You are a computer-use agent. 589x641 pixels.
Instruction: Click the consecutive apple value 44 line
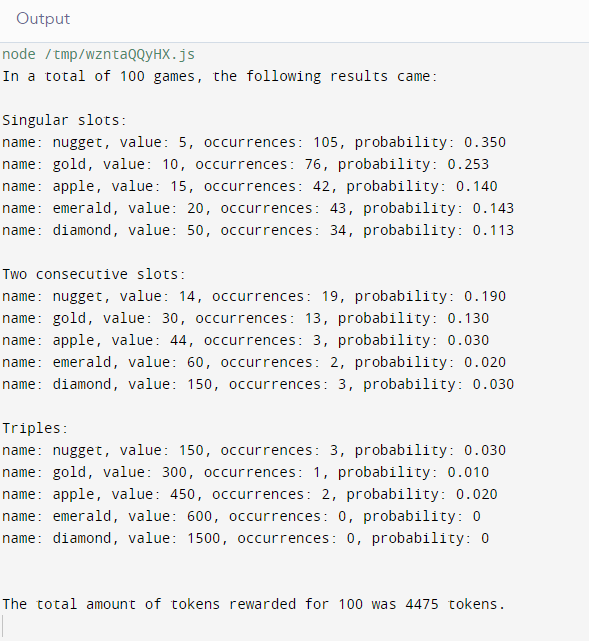tap(246, 341)
